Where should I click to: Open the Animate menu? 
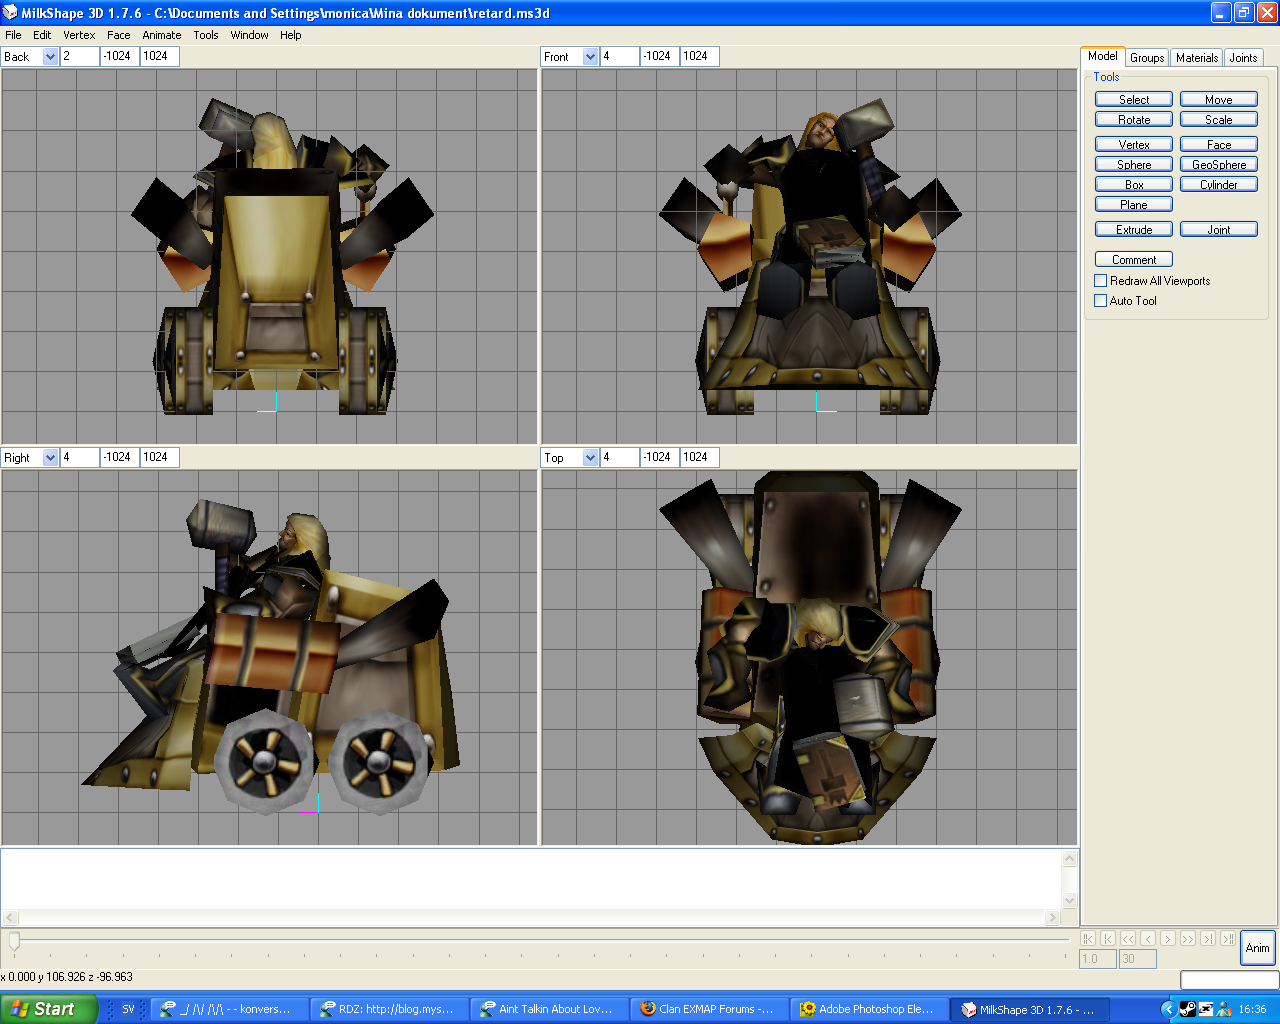pos(162,35)
